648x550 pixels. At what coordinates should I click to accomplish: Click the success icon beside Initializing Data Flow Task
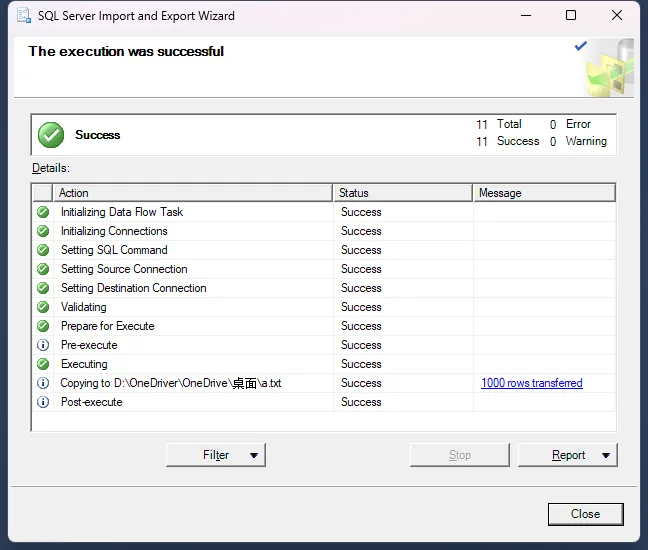point(43,212)
